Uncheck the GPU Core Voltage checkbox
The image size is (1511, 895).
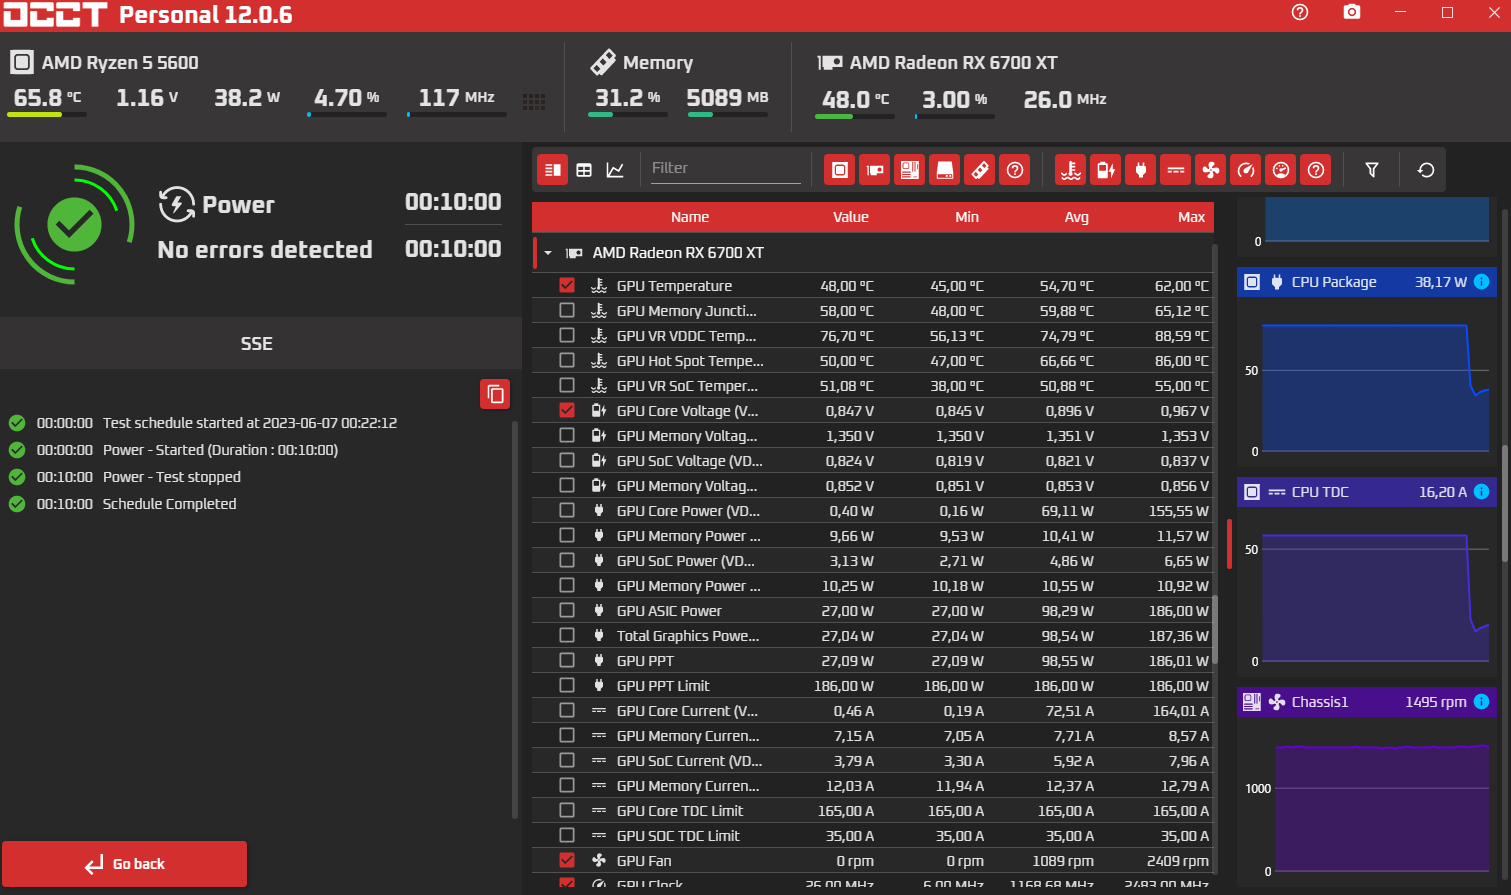567,410
